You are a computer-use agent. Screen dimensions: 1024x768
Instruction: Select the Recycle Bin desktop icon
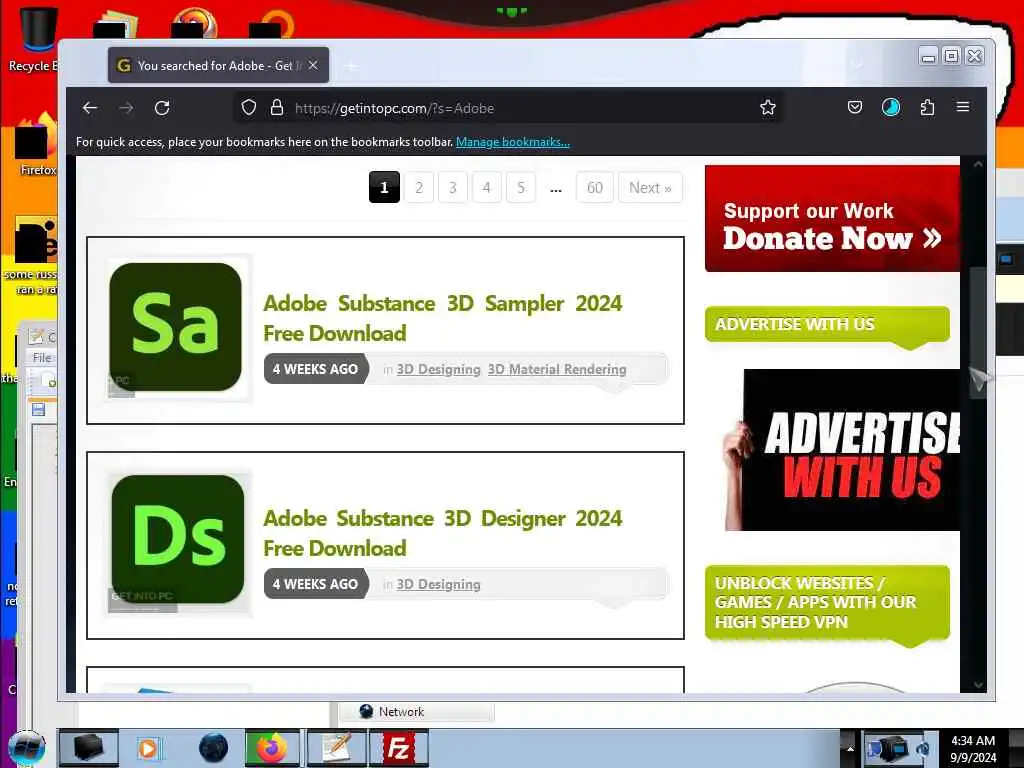(37, 39)
